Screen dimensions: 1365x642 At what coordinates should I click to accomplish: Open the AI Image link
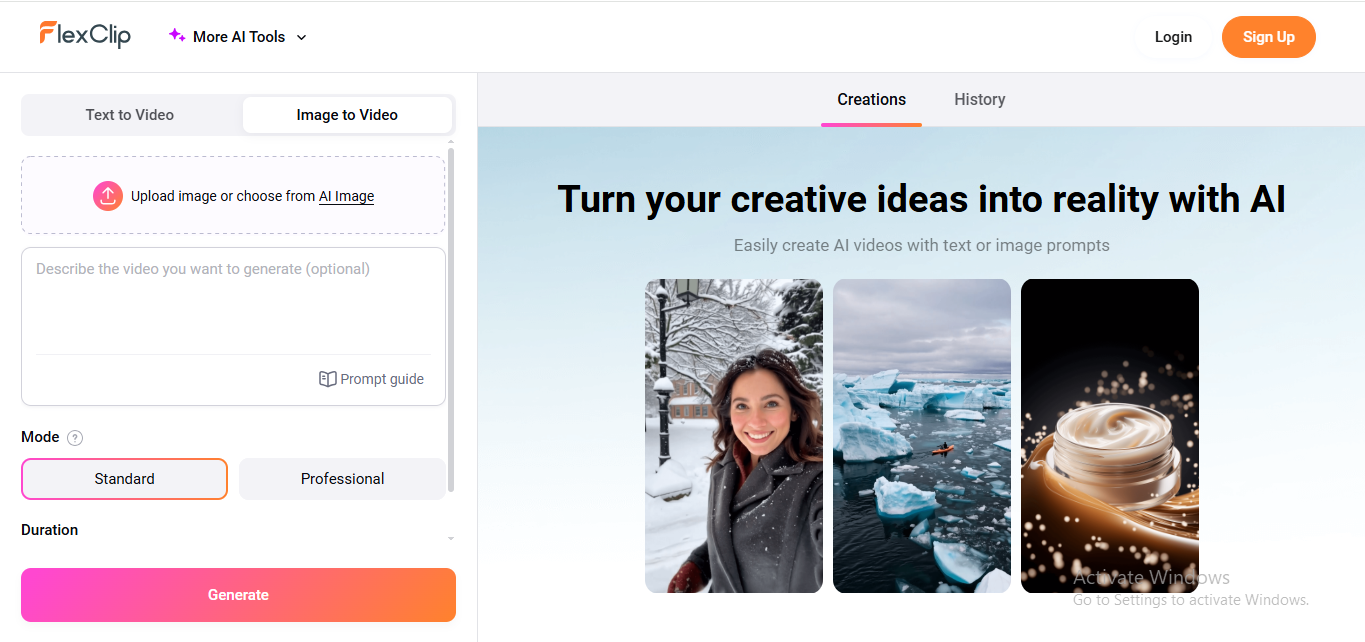coord(345,196)
